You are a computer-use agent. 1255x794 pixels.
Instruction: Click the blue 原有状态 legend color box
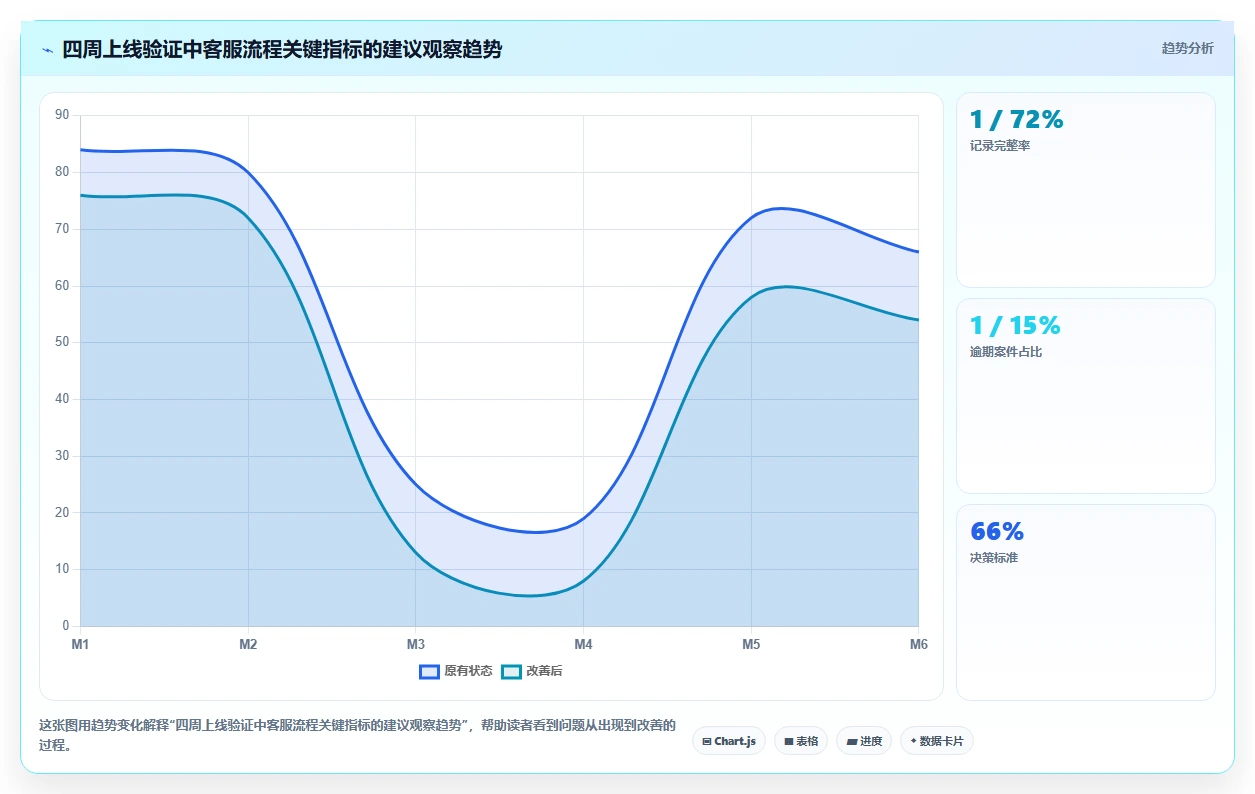click(x=430, y=671)
